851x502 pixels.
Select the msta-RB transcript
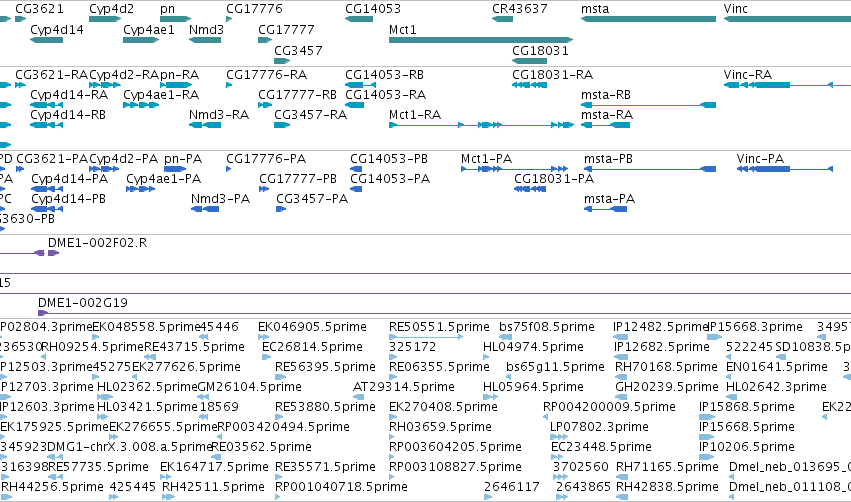648,105
